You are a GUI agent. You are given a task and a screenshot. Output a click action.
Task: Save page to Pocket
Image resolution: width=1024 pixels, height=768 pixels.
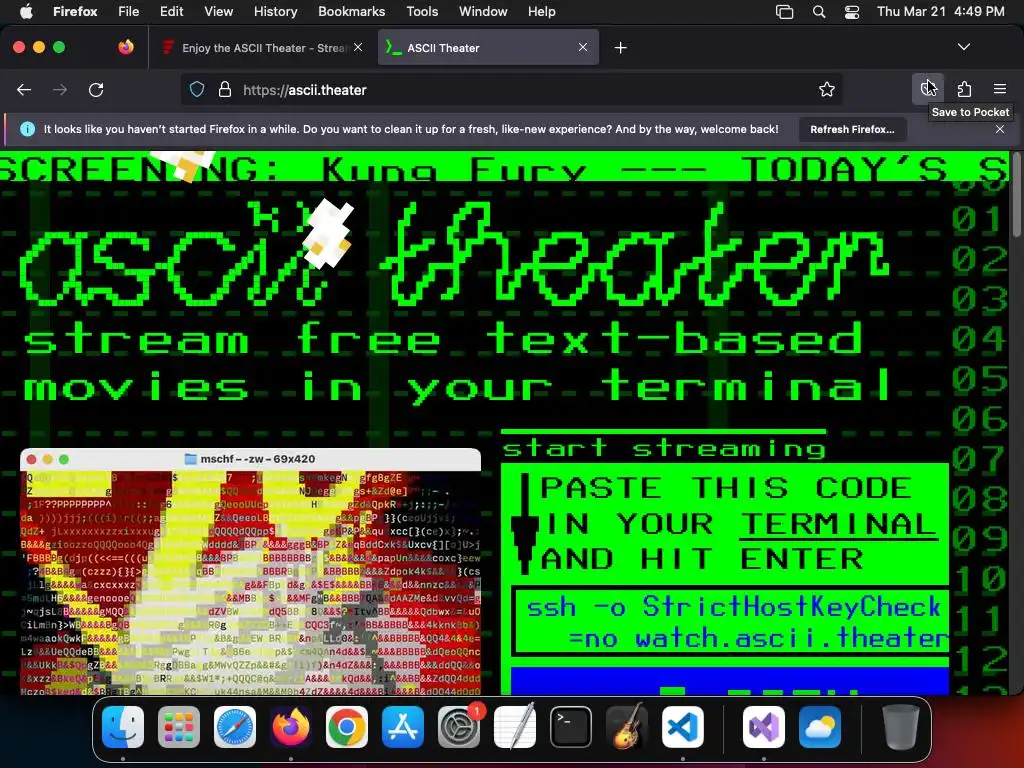(928, 89)
